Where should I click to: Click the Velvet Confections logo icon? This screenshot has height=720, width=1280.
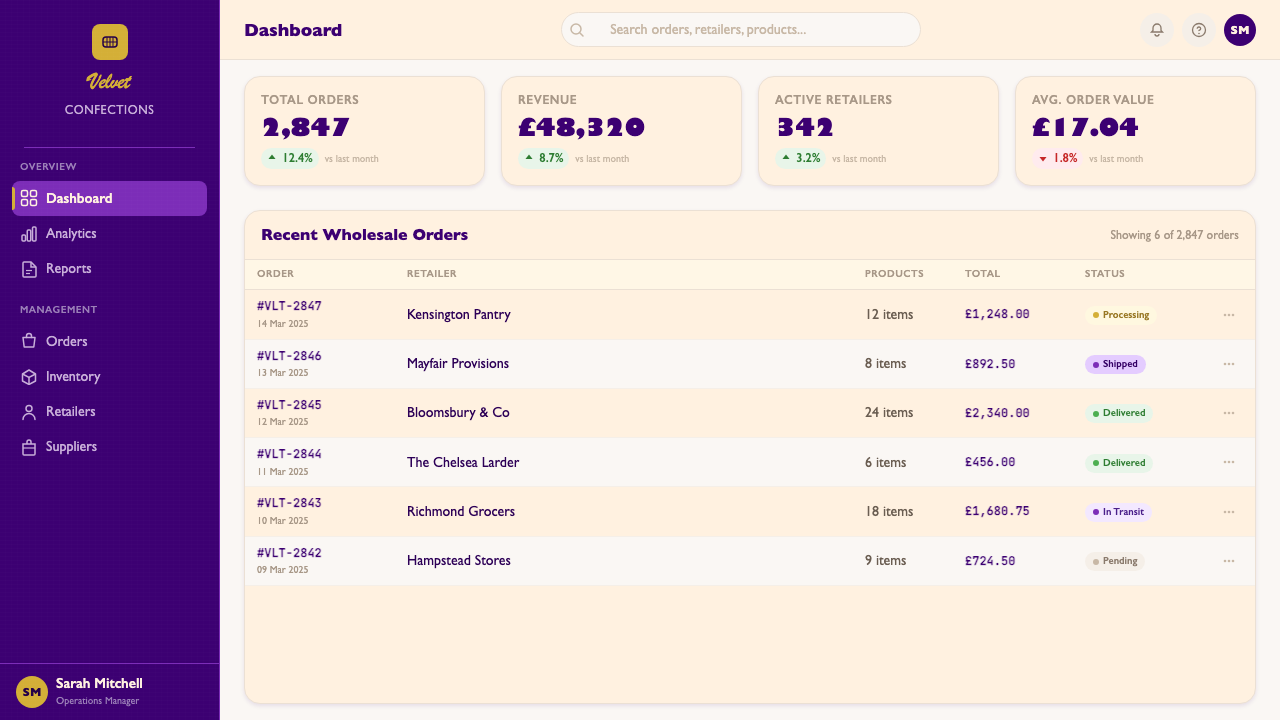[110, 42]
